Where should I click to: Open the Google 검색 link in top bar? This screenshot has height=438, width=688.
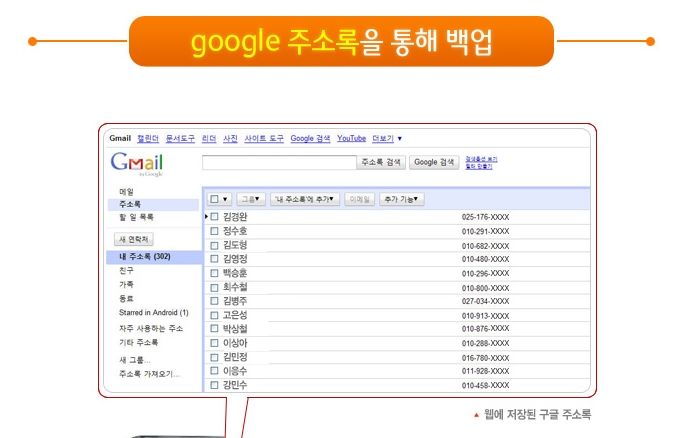pos(310,138)
